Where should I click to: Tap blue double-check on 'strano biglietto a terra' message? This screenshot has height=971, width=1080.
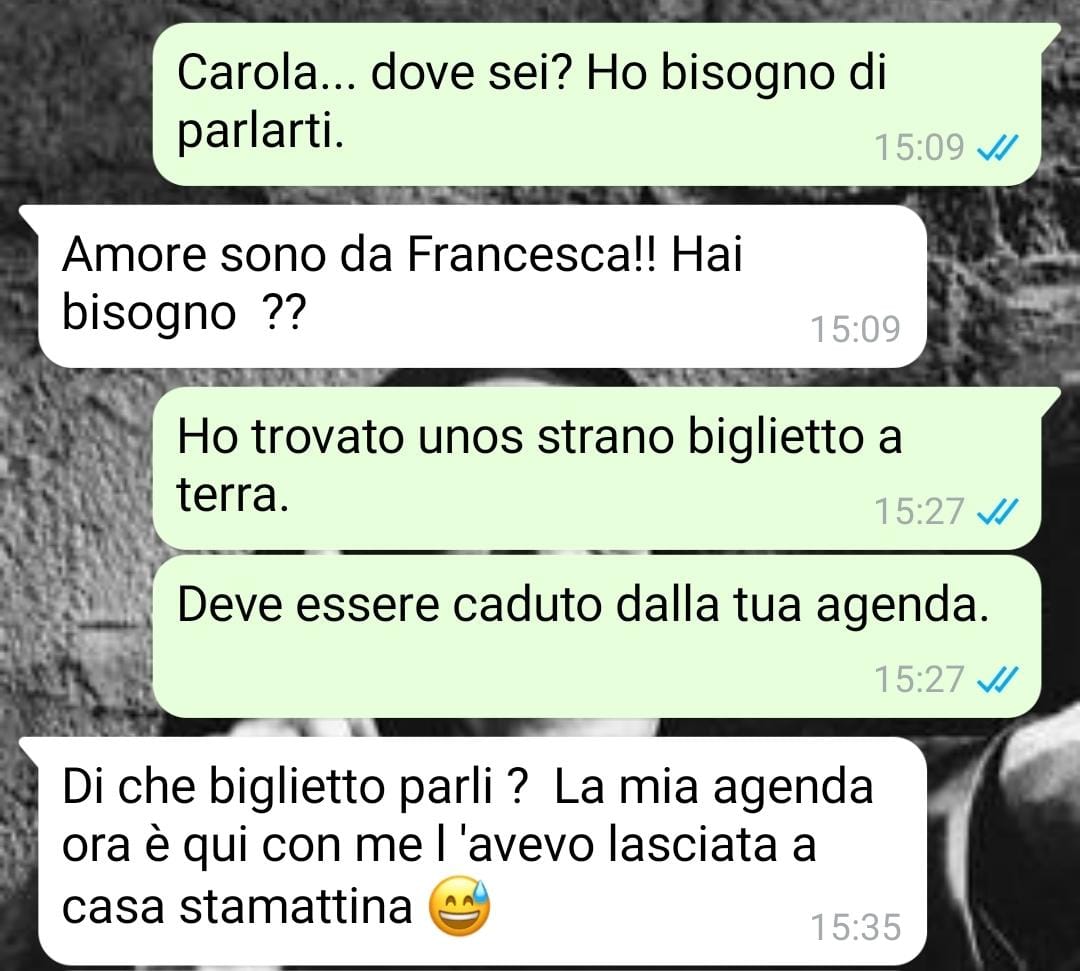pyautogui.click(x=997, y=512)
